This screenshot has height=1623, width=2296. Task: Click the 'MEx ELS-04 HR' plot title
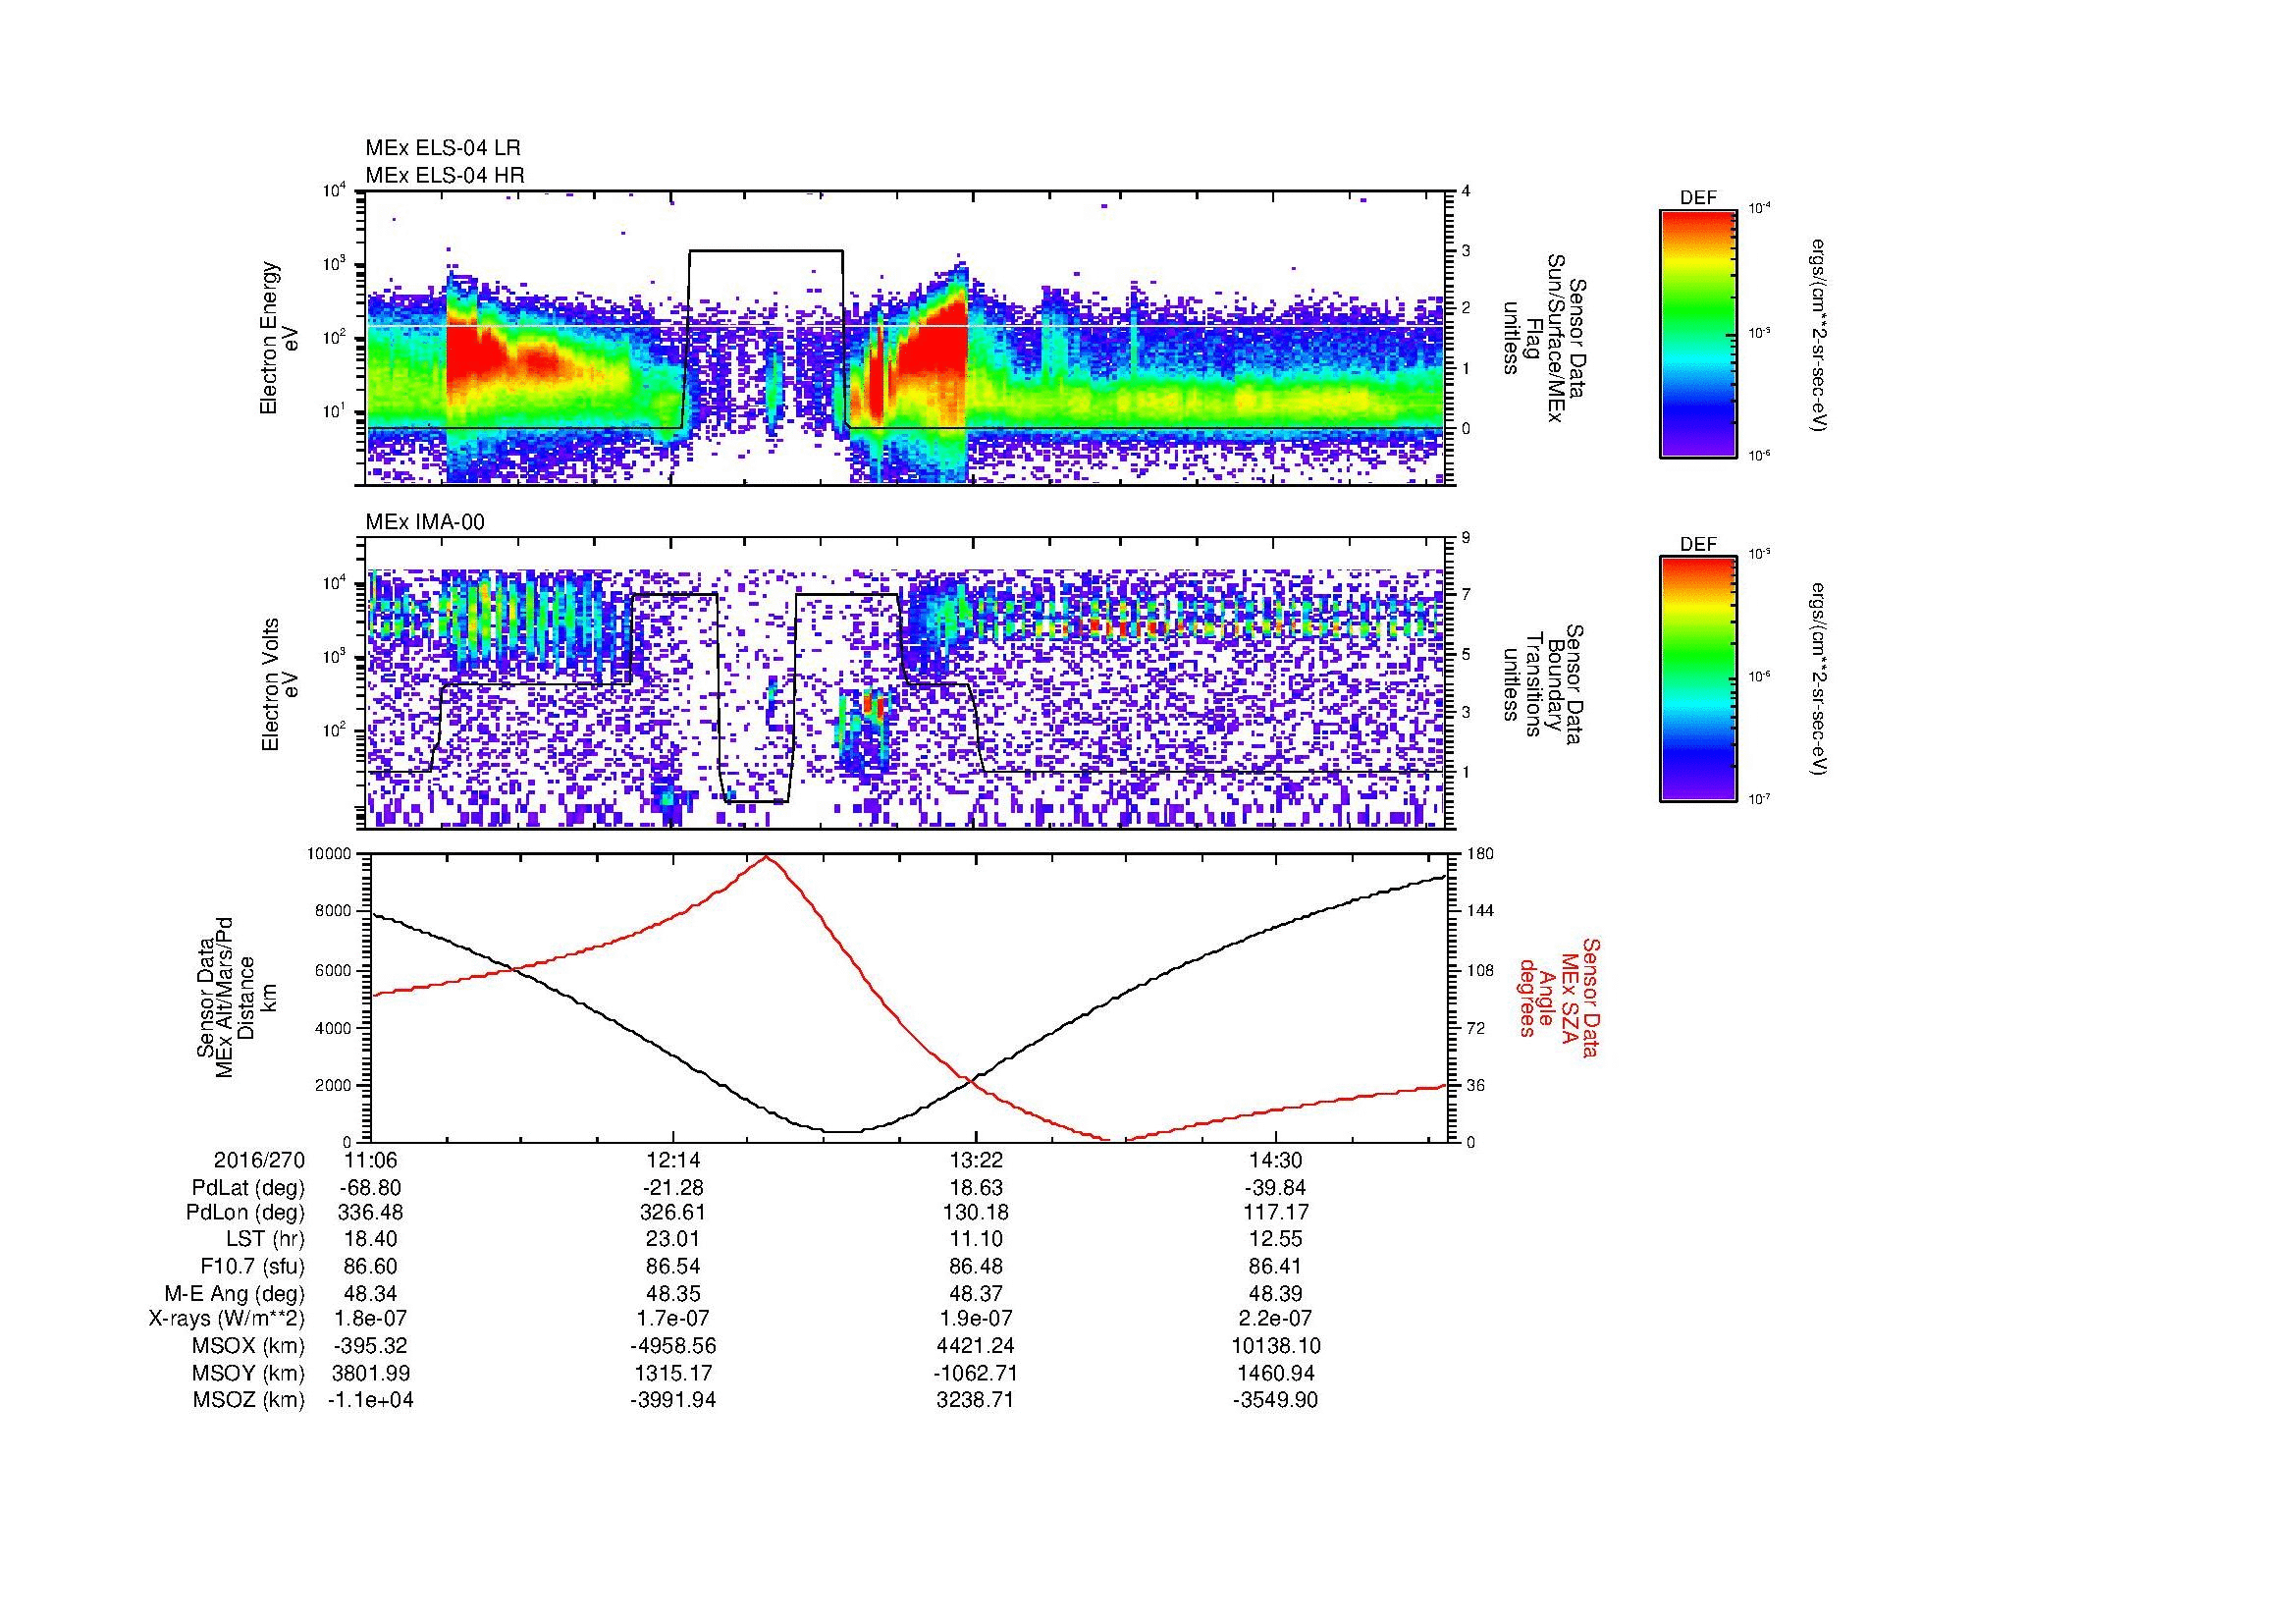click(445, 175)
